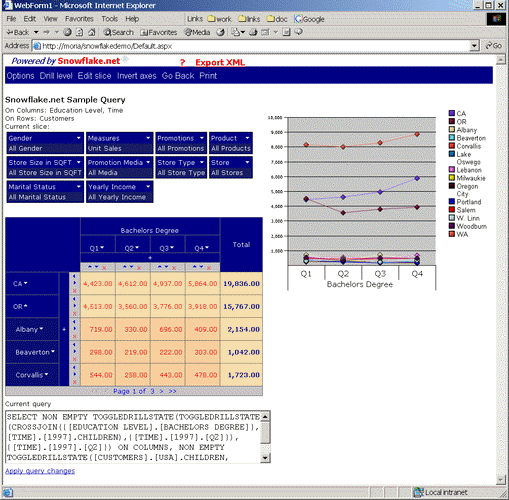Viewport: 509px width, 500px height.
Task: Click the Mail icon in toolbar
Action: (x=236, y=32)
